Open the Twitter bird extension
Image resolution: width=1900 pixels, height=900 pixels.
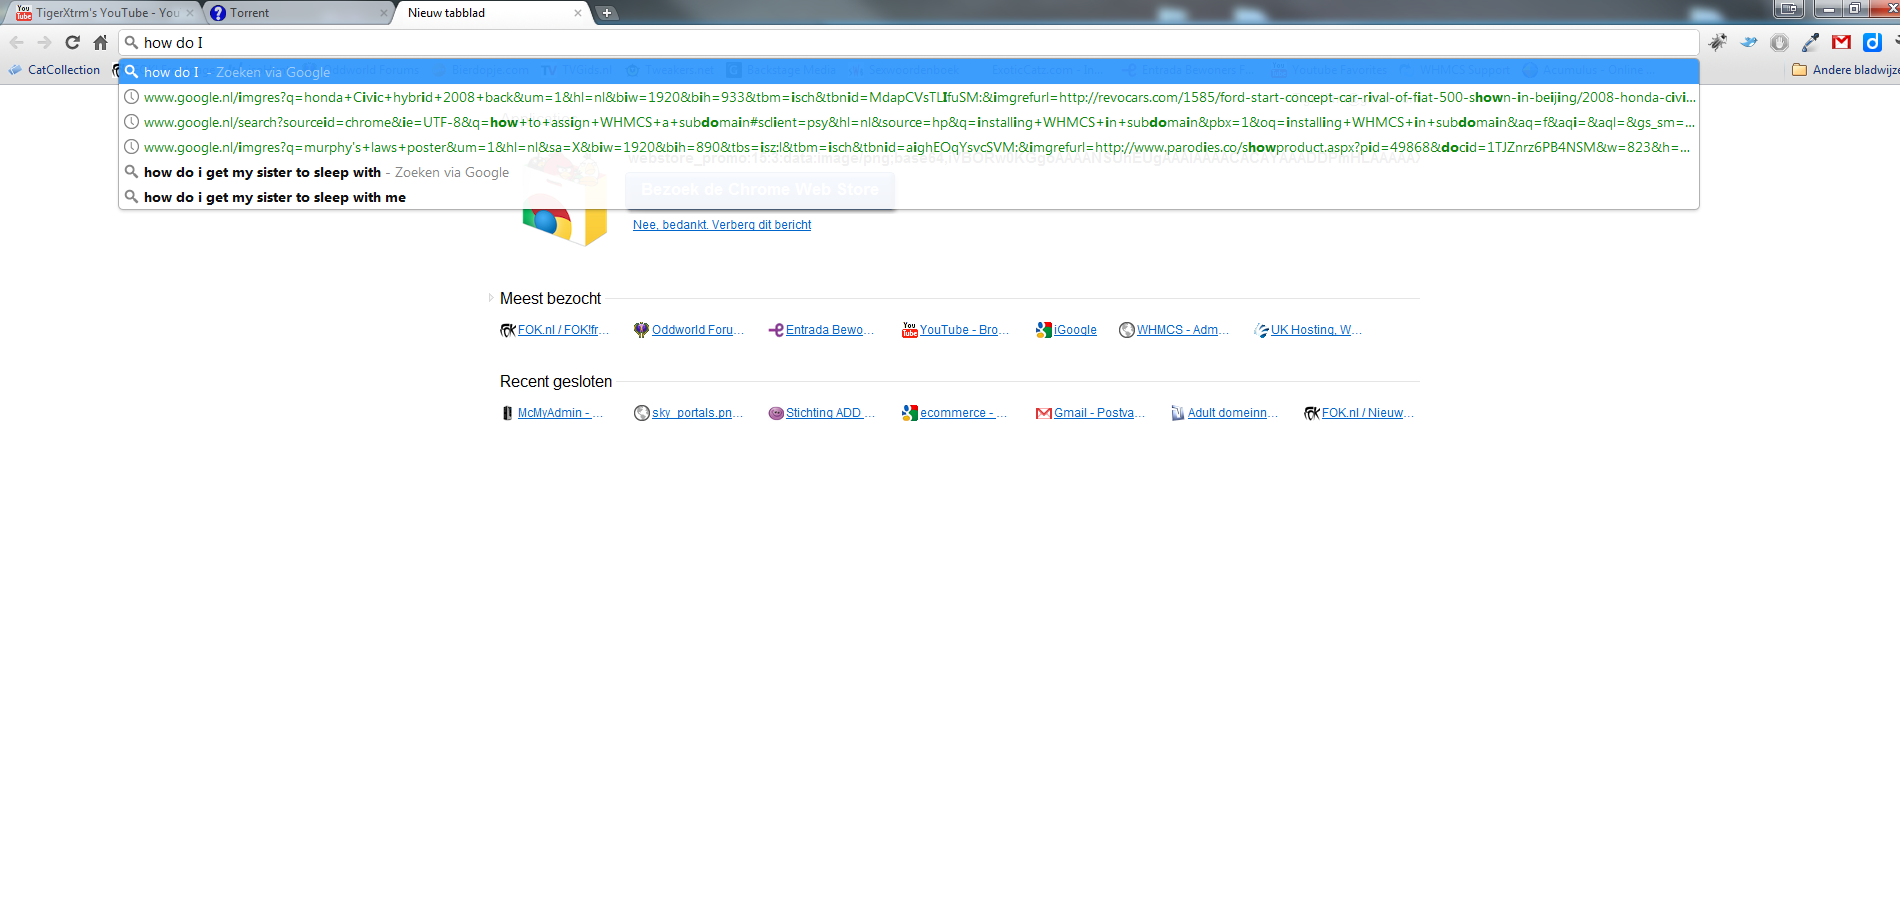click(x=1749, y=42)
